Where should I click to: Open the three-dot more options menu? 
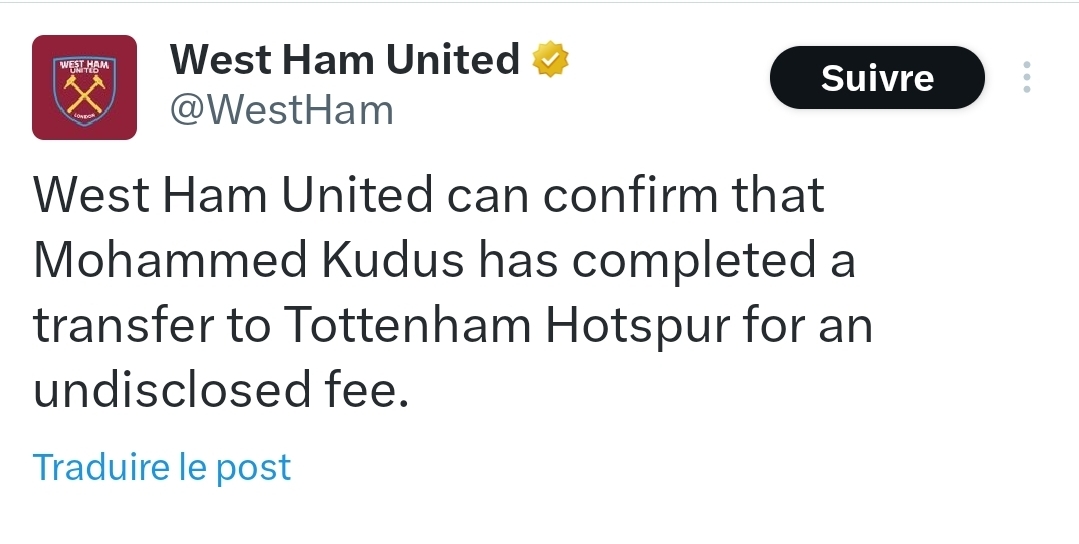click(1026, 78)
